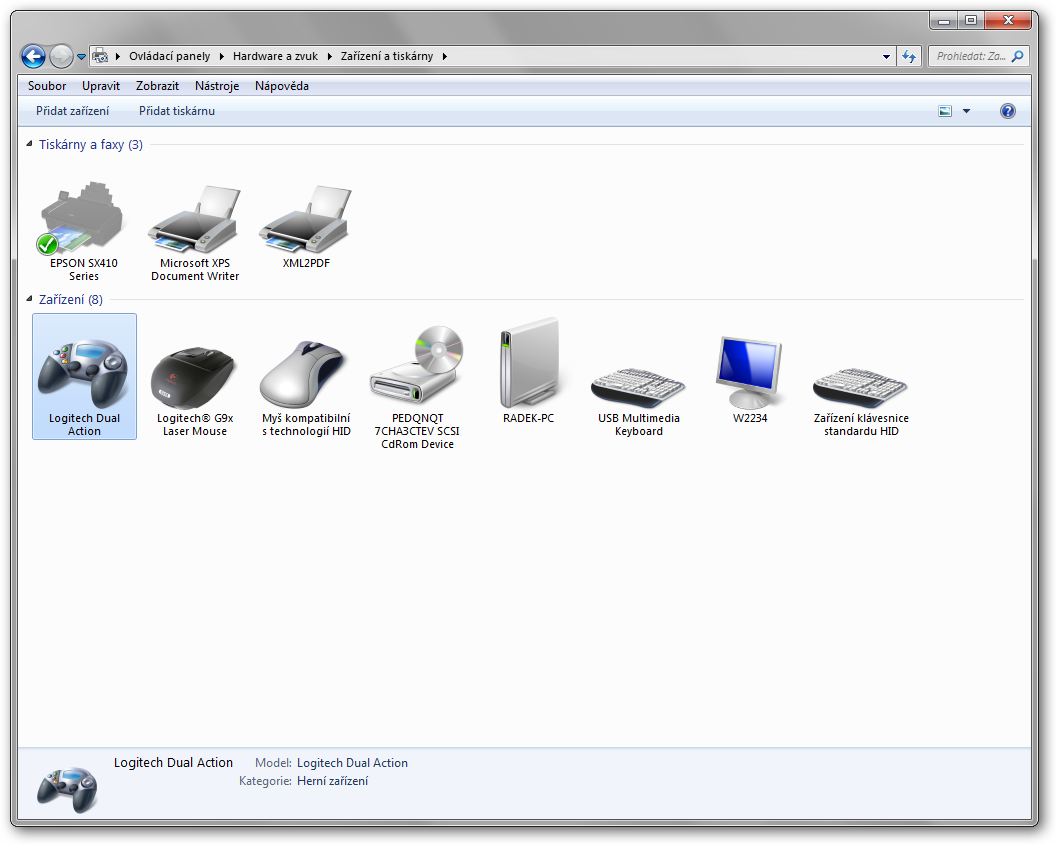Expand the address bar history dropdown
1057x845 pixels.
[x=886, y=57]
